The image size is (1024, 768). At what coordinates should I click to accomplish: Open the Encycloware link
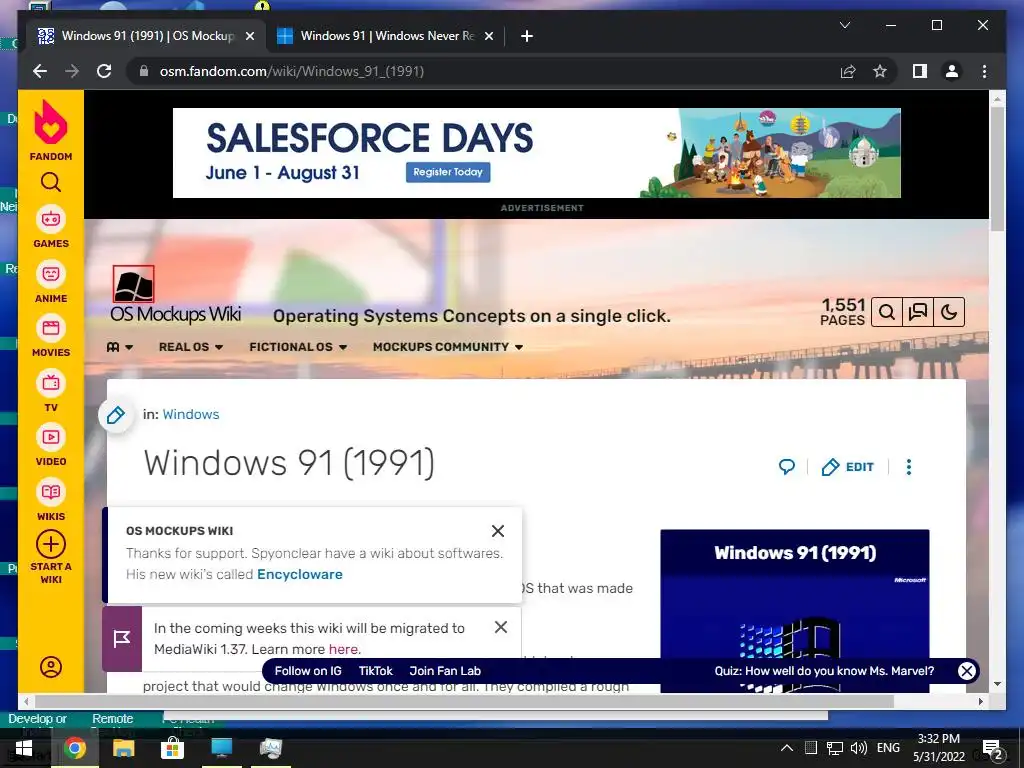[x=300, y=574]
